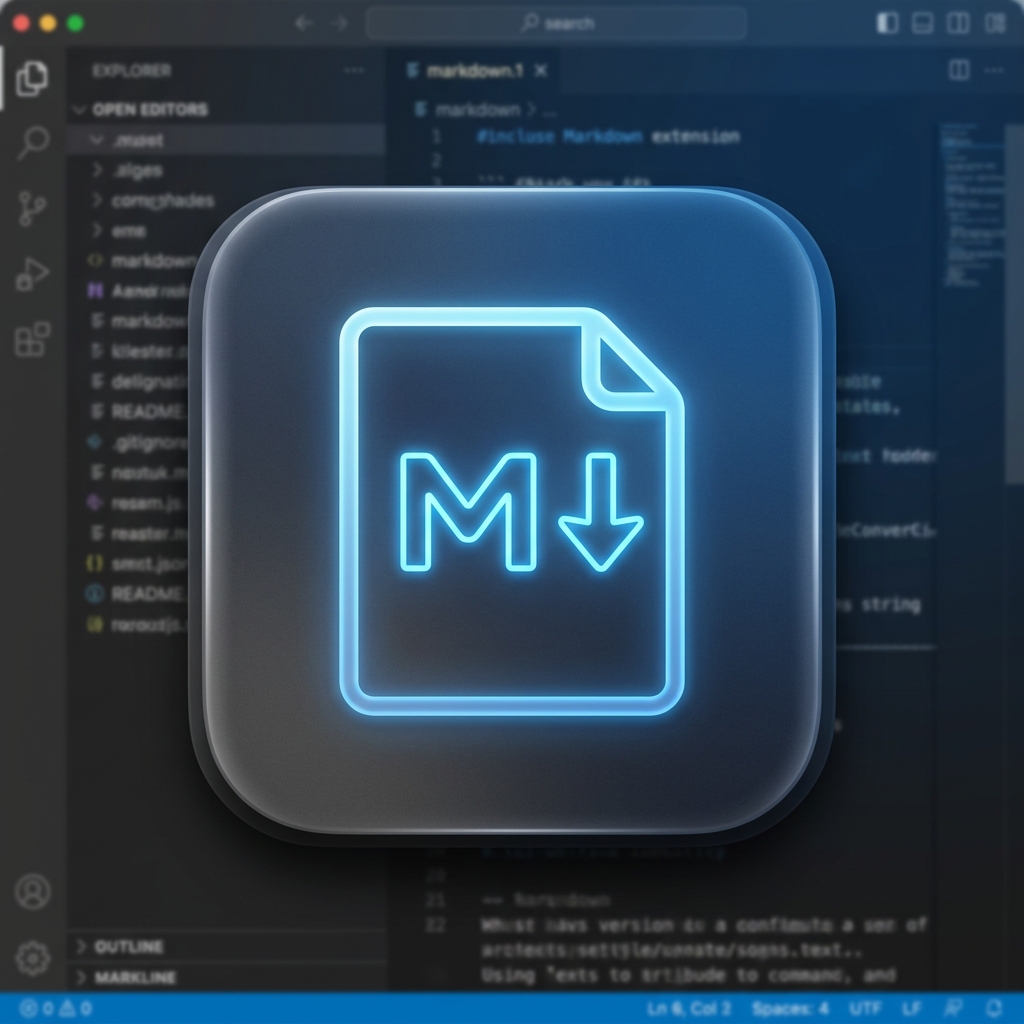Open the resem.js file

click(136, 503)
